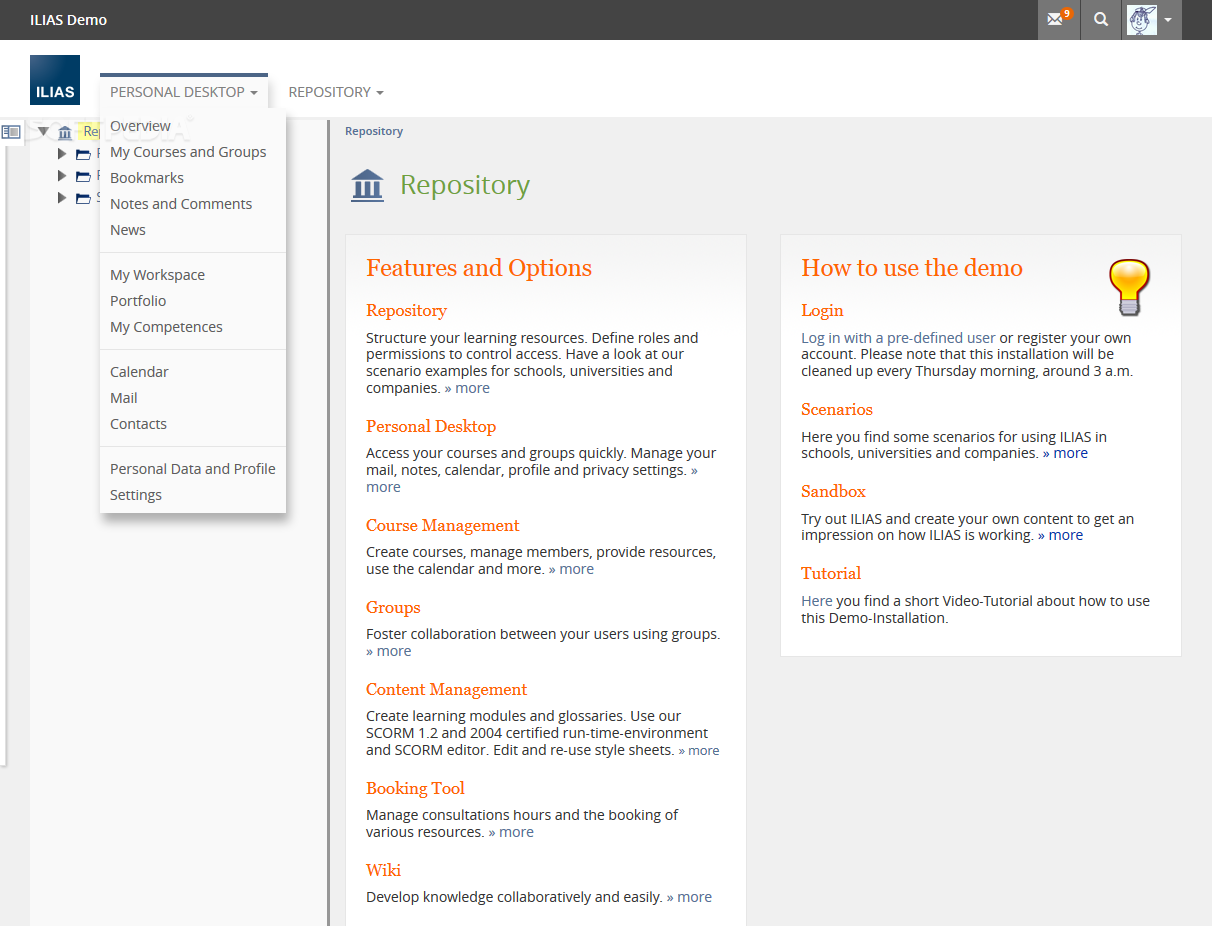The width and height of the screenshot is (1212, 926).
Task: Expand the middle folder in tree
Action: (x=62, y=176)
